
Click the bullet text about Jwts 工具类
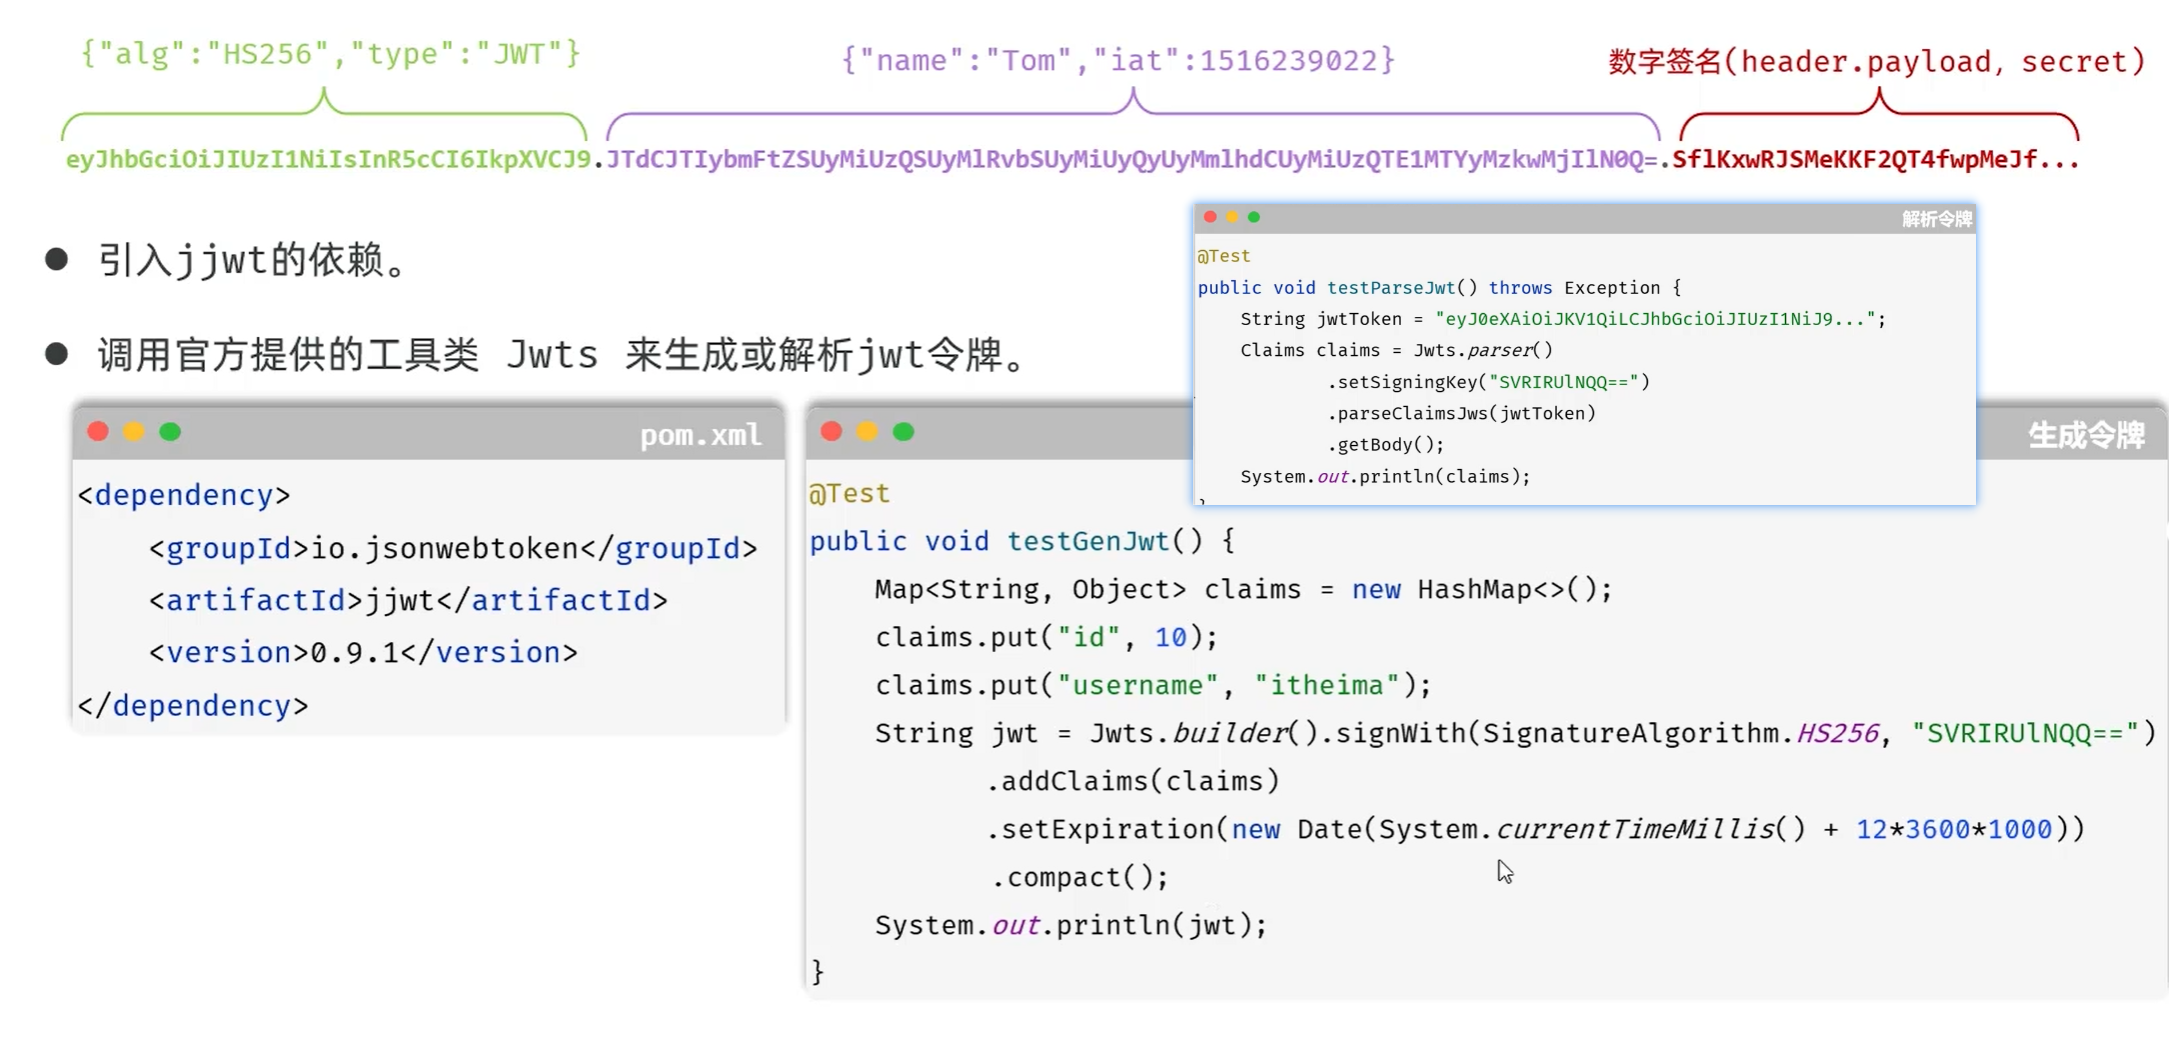point(562,355)
